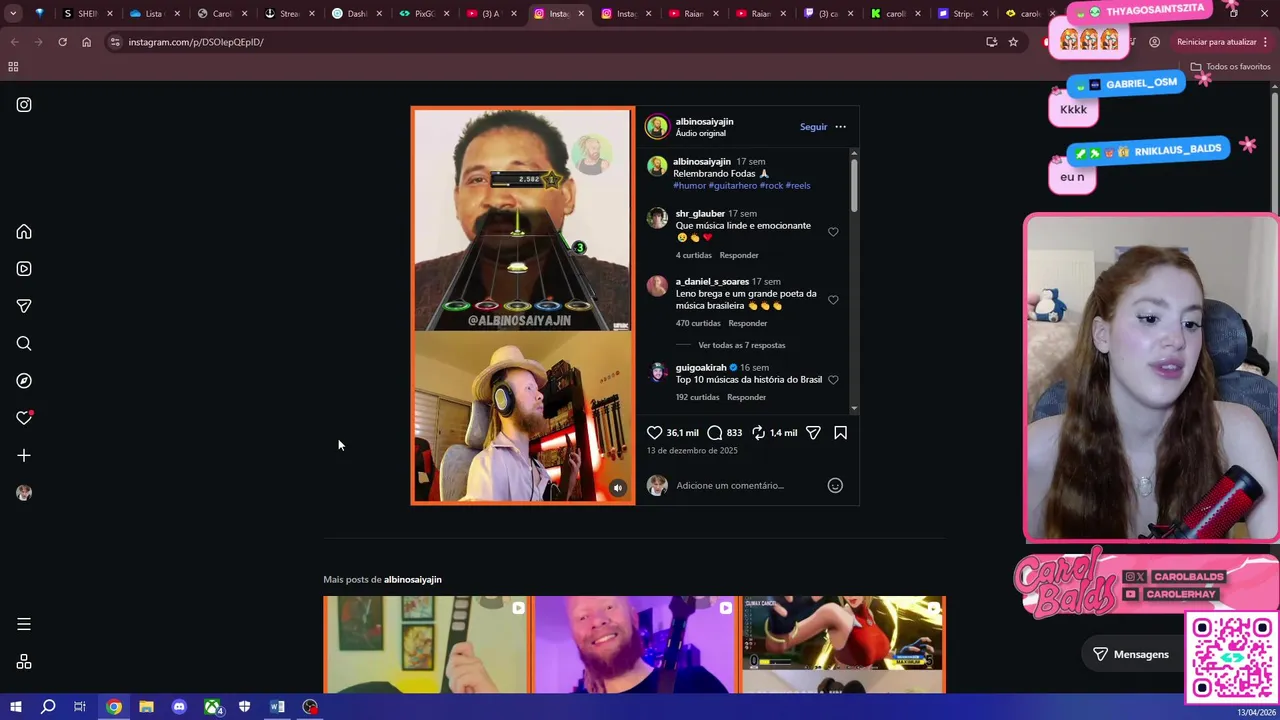Viewport: 1280px width, 720px height.
Task: Save post with bookmark icon
Action: (840, 433)
